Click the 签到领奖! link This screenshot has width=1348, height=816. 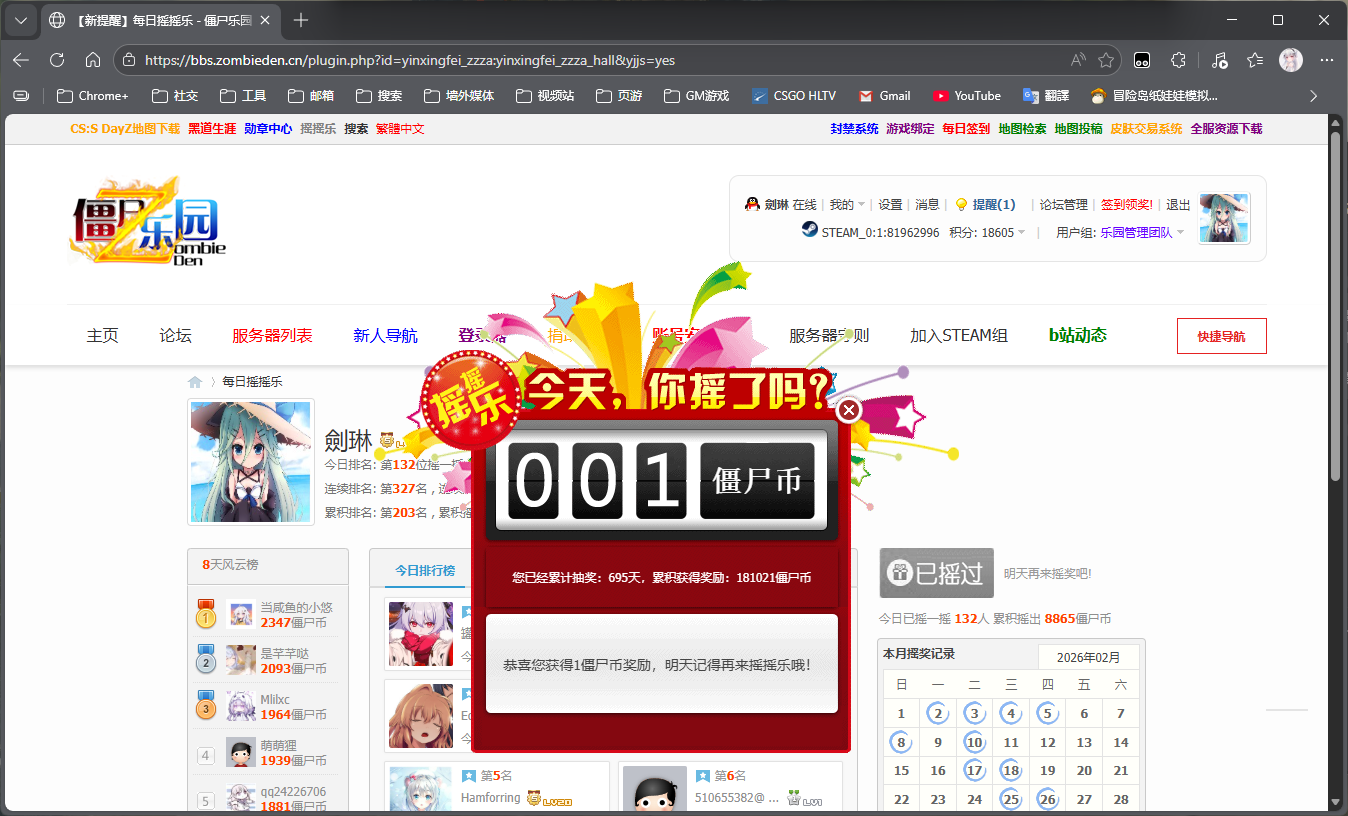tap(1126, 204)
